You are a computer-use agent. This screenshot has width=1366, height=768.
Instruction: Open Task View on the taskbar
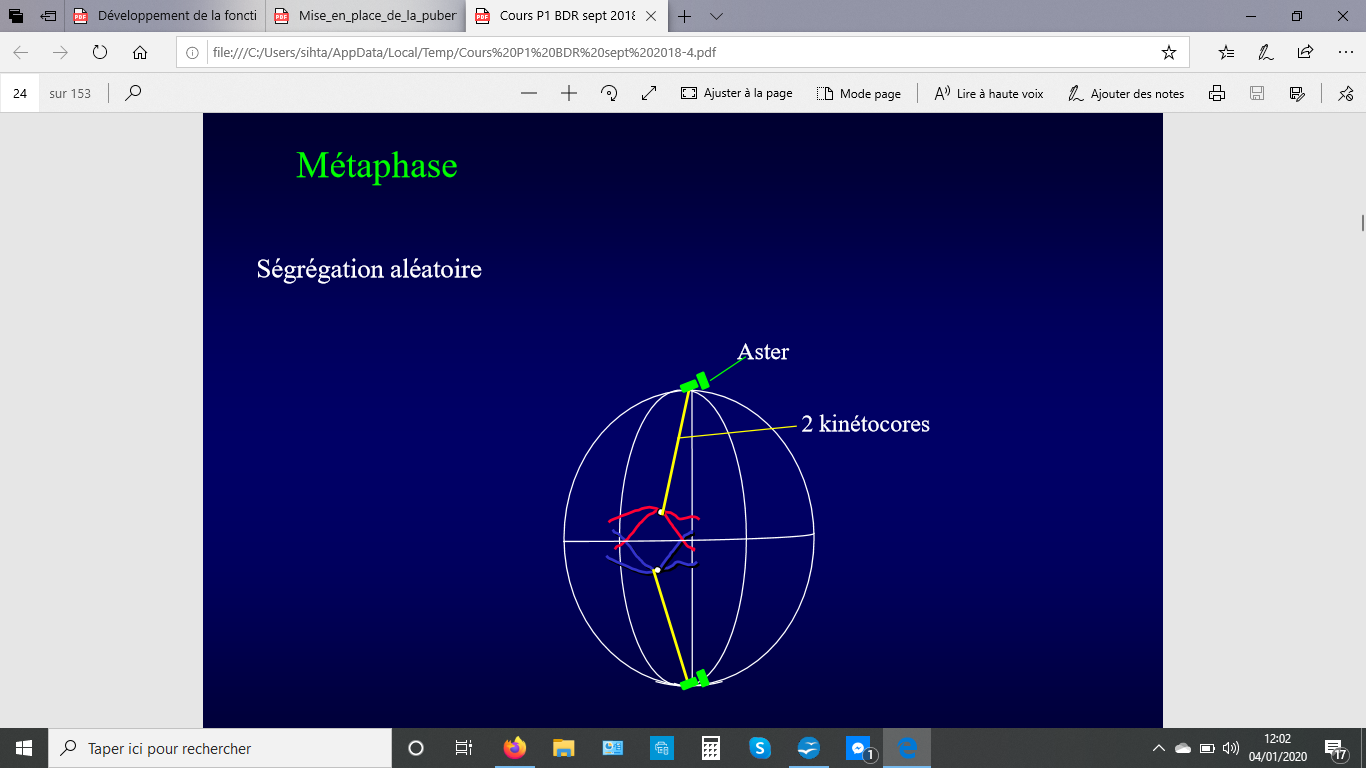point(464,748)
